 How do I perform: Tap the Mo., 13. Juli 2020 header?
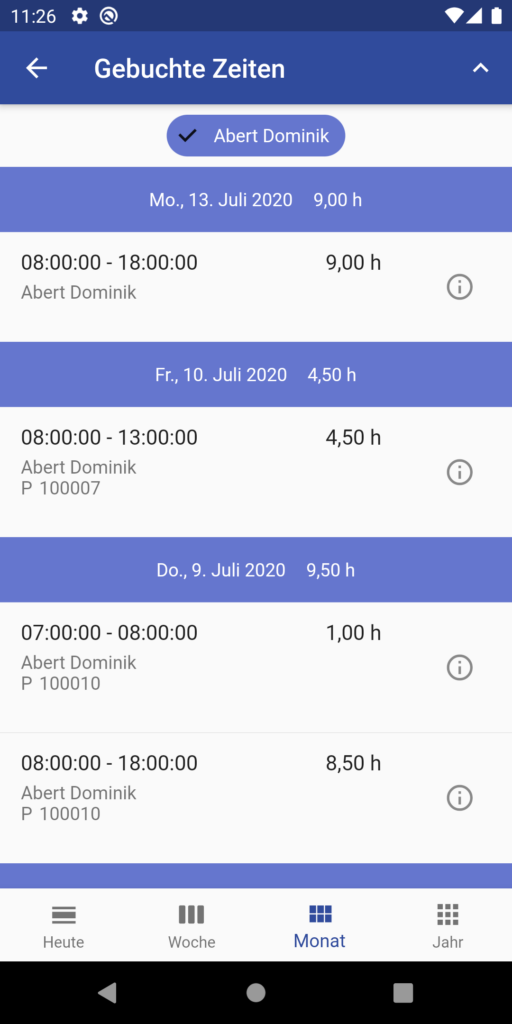click(x=256, y=200)
